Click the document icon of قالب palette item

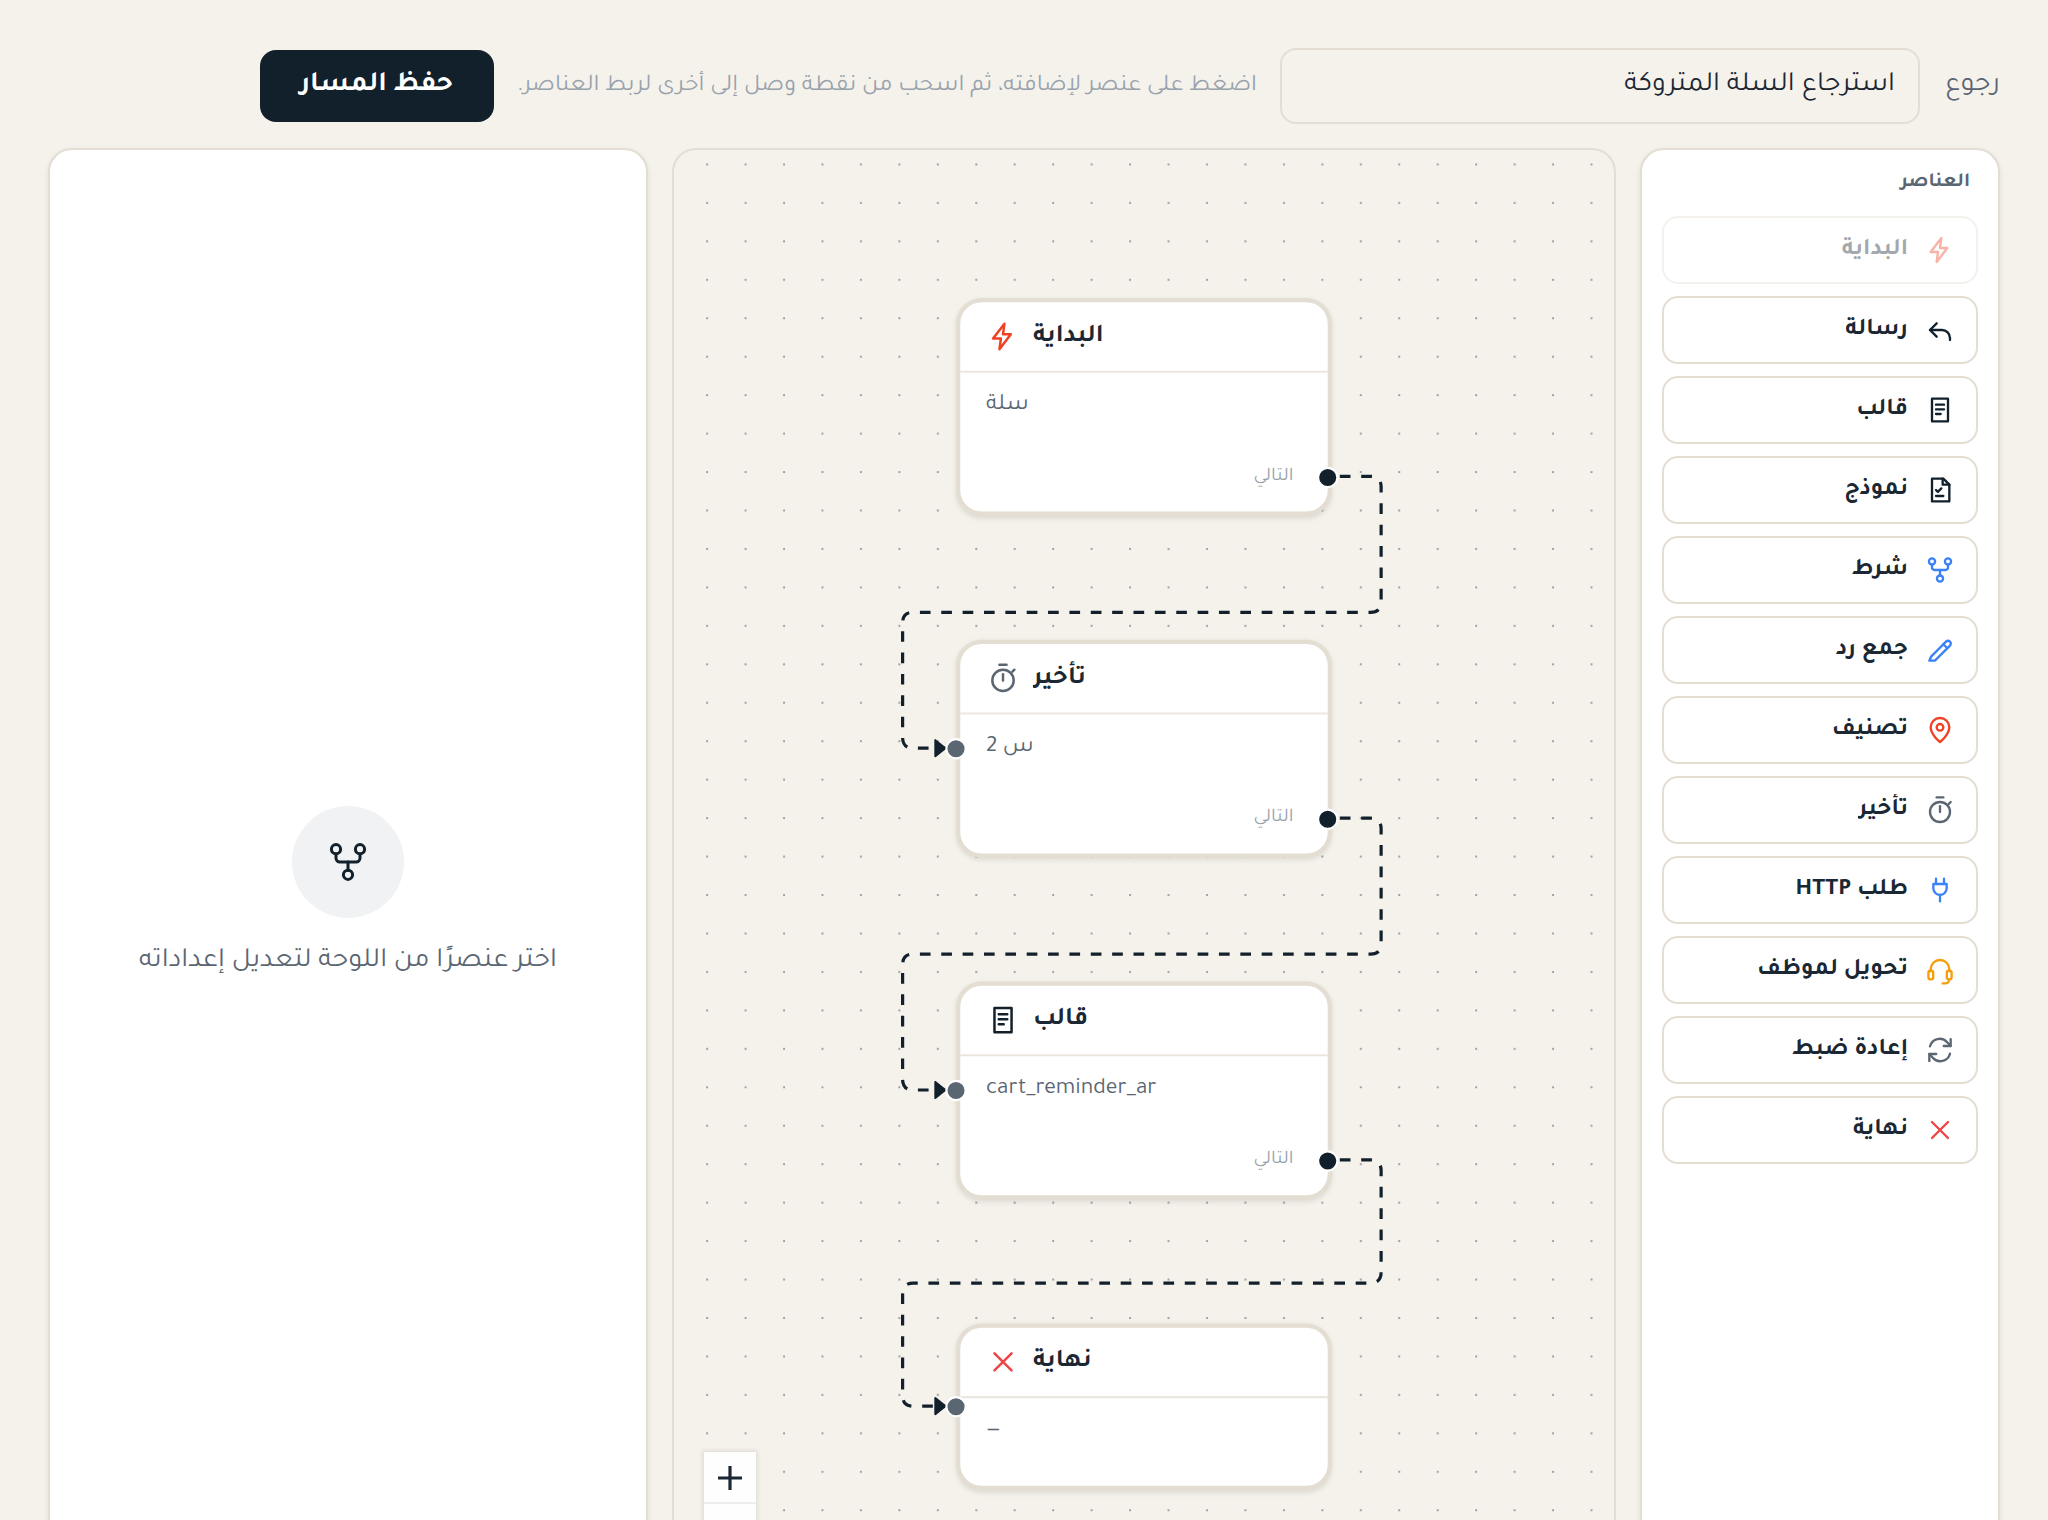click(x=1940, y=410)
